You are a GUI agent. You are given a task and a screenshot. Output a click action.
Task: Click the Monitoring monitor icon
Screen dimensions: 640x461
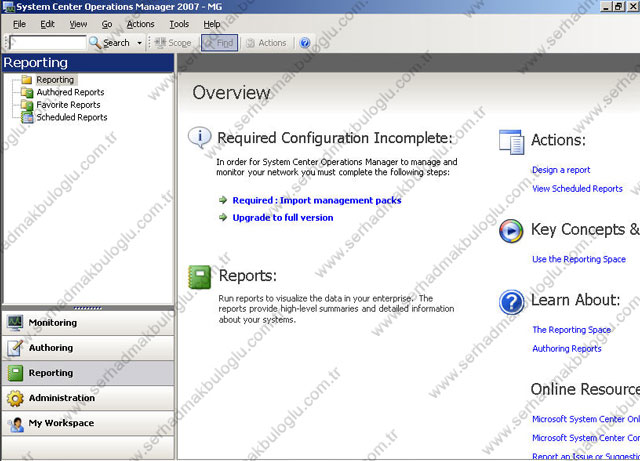click(x=15, y=323)
